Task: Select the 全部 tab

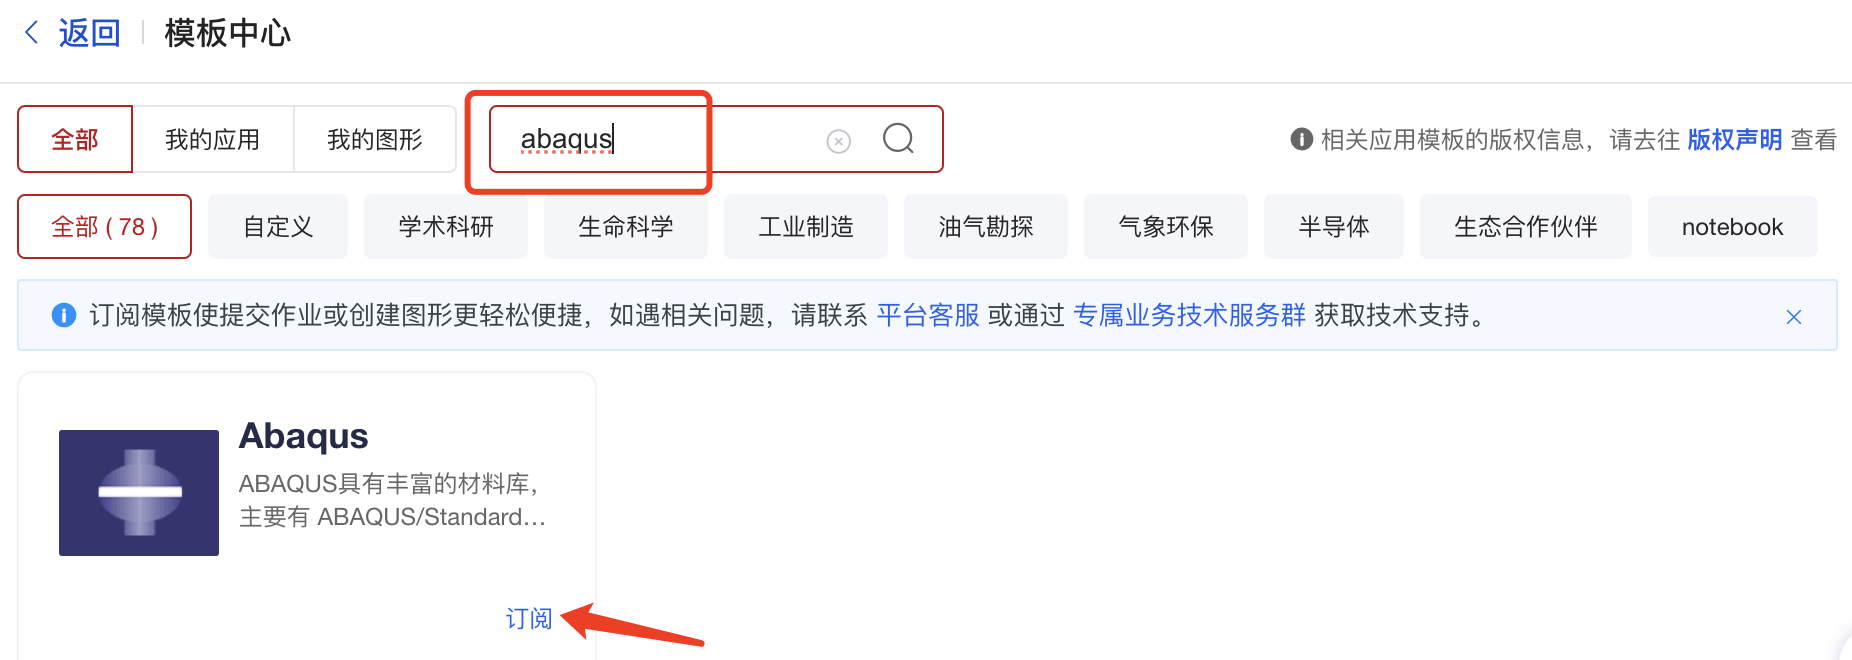Action: click(x=75, y=139)
